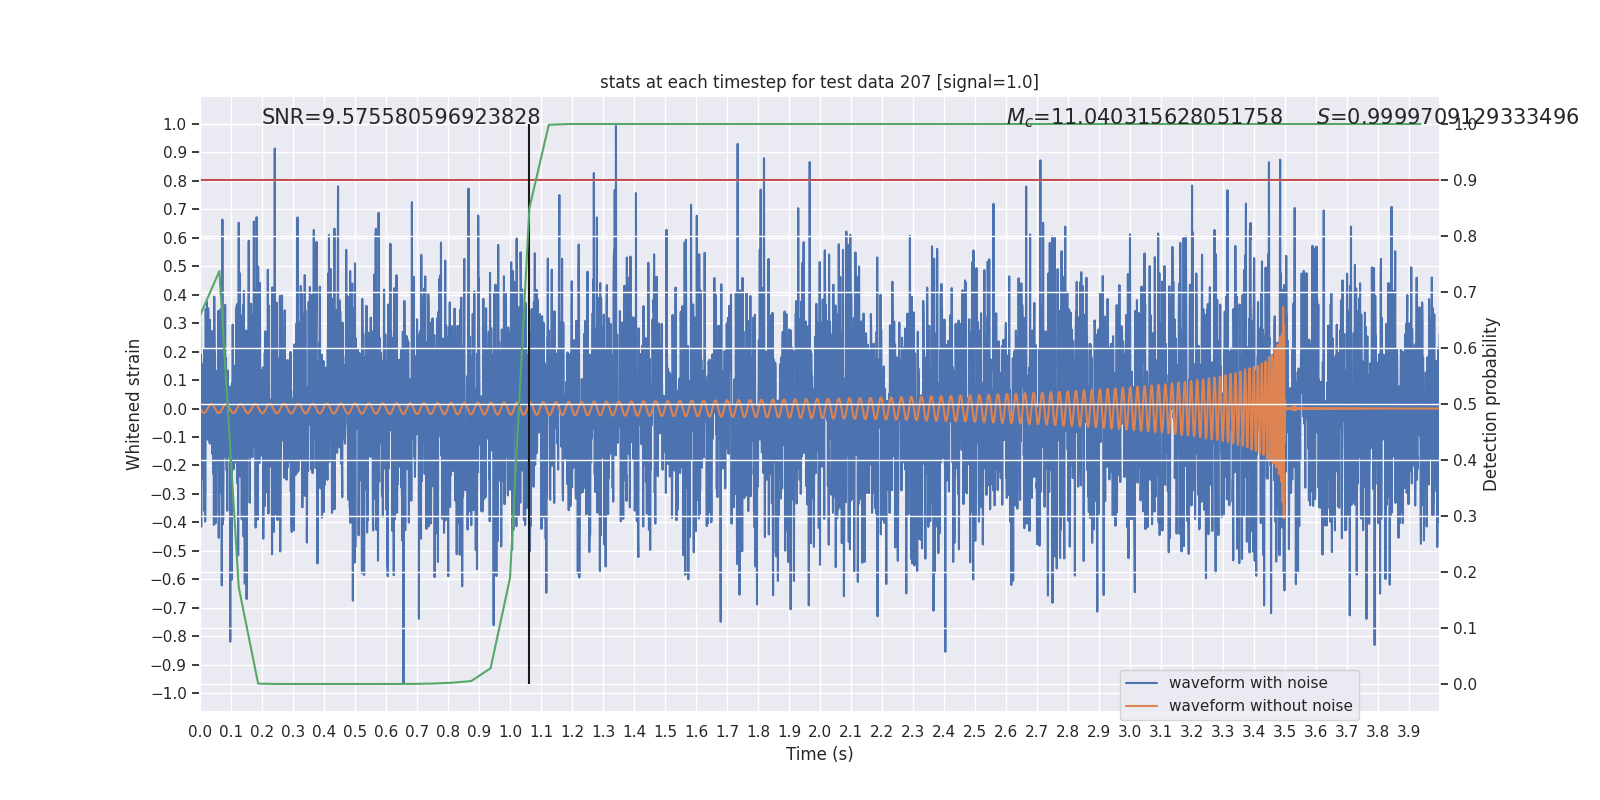Select the S=0.9999709129333496 annotation
The width and height of the screenshot is (1600, 800).
click(1447, 117)
